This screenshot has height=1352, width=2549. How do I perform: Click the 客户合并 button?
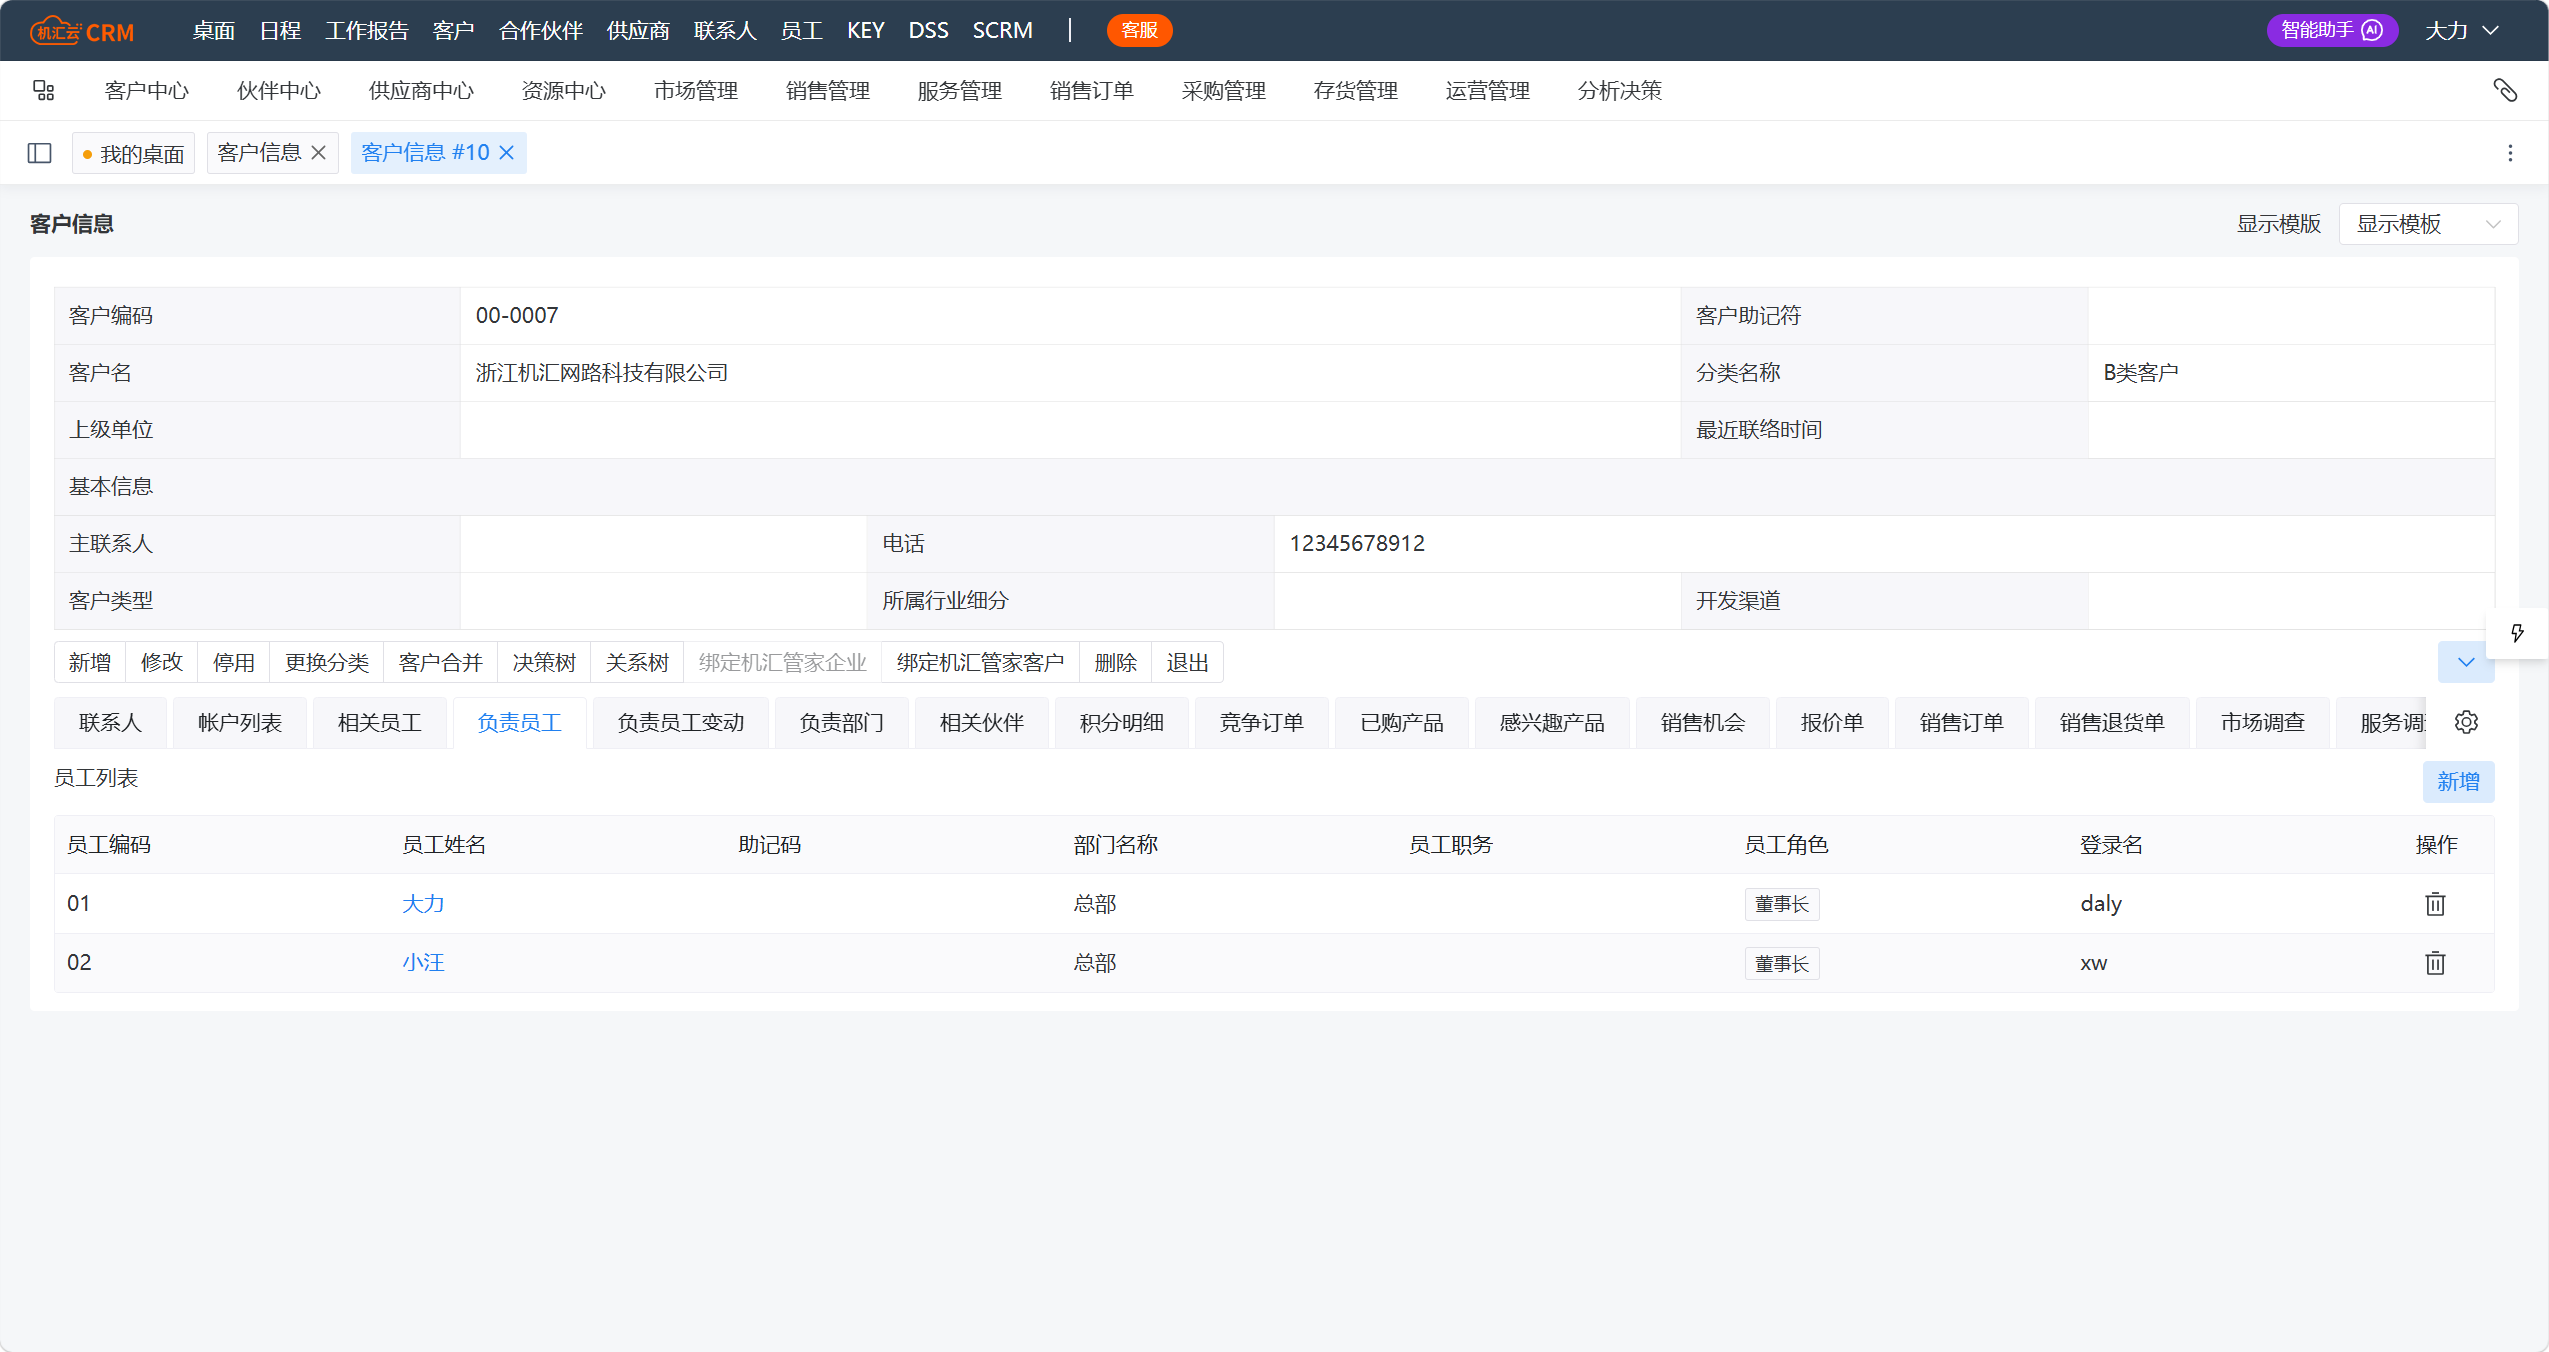pos(441,662)
